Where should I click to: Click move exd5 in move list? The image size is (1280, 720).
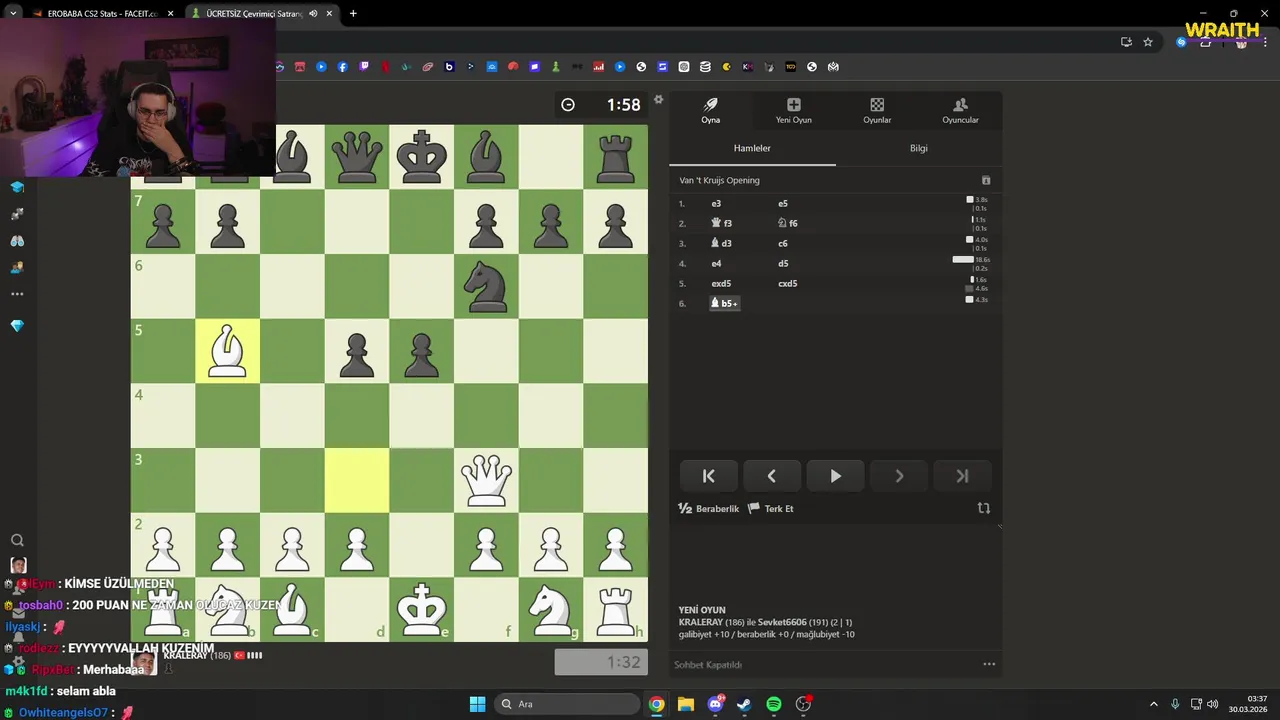pos(721,283)
